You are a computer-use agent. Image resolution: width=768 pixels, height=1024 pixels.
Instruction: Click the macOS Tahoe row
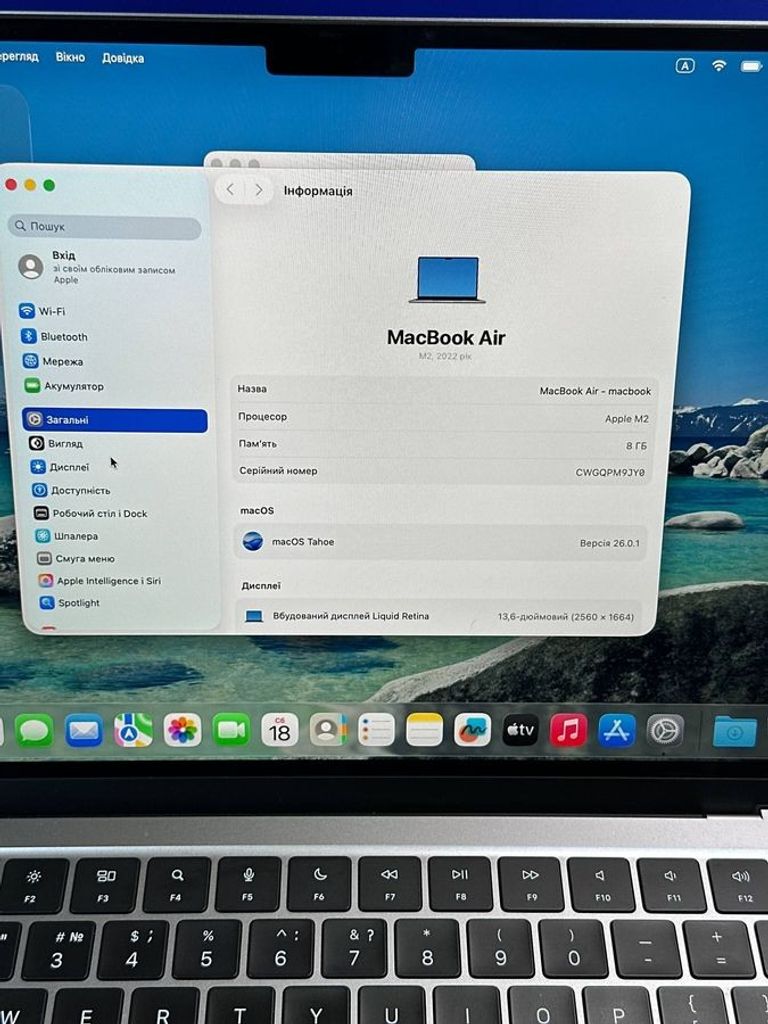pos(441,542)
